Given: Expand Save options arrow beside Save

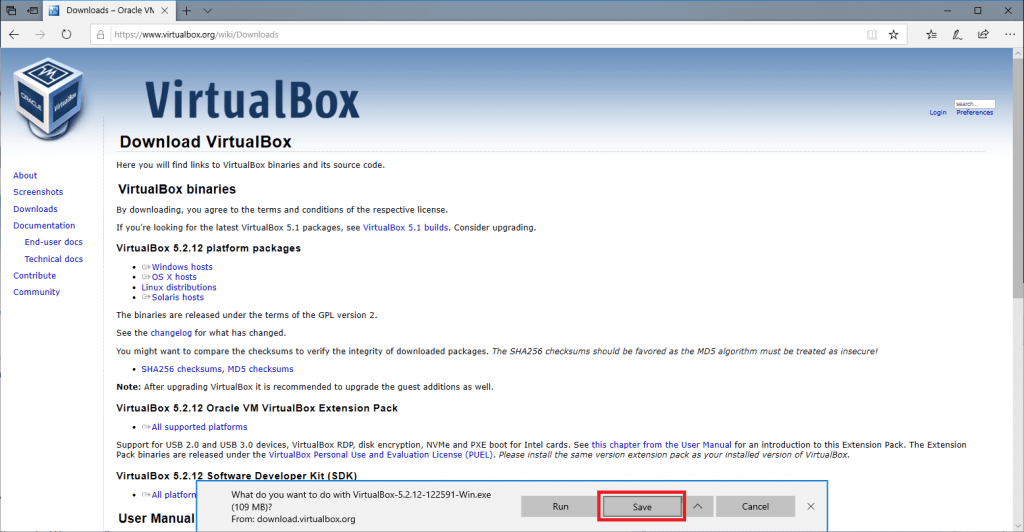Looking at the screenshot, I should click(697, 507).
